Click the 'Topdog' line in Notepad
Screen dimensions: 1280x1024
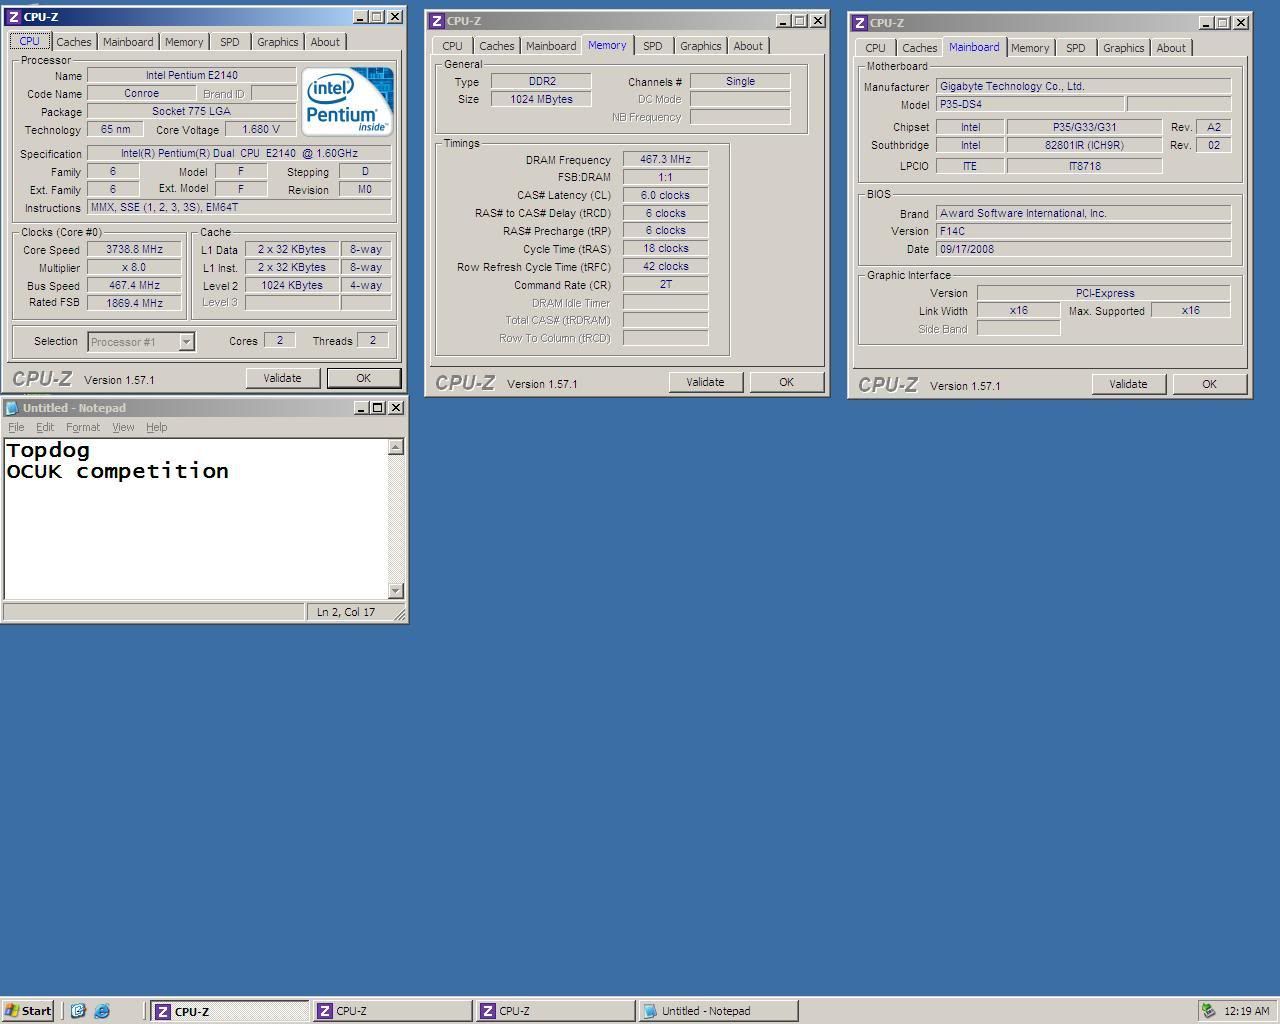(x=48, y=451)
